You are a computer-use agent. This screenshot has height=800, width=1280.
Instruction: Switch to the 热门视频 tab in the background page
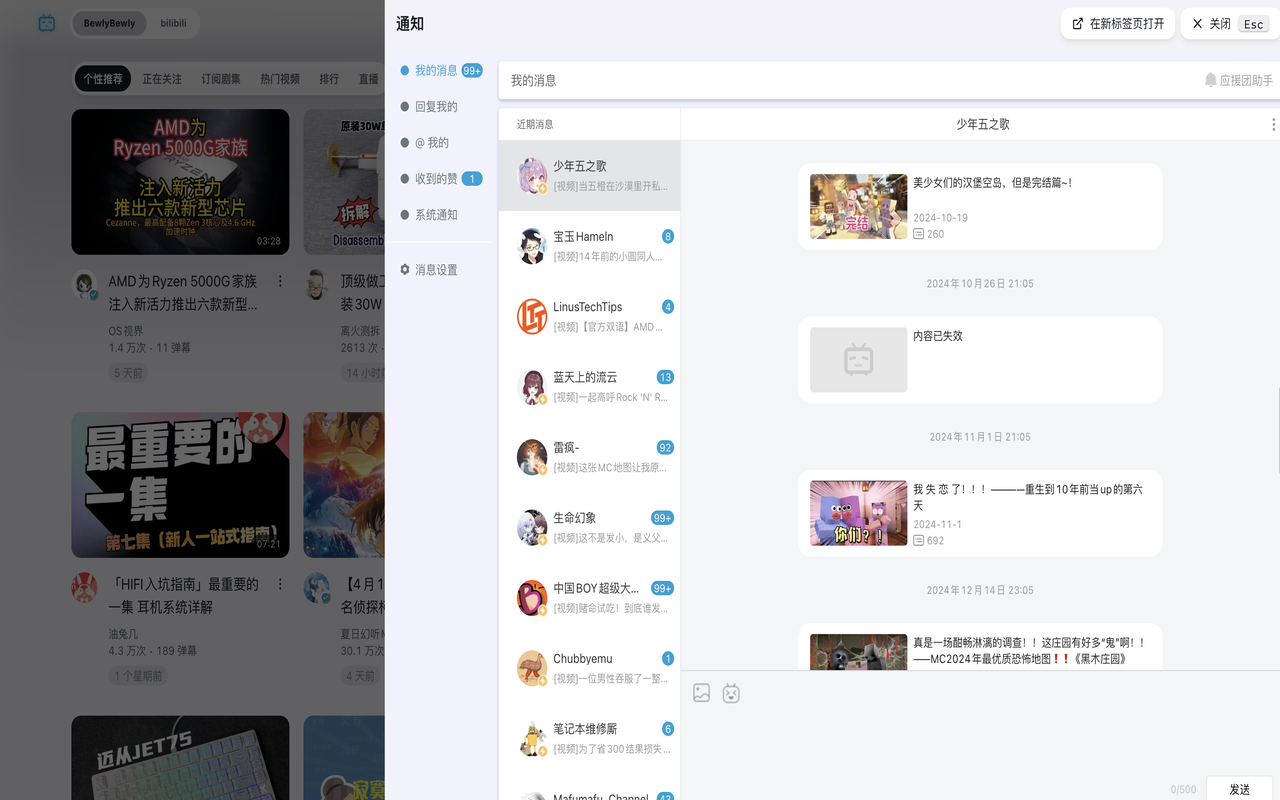[279, 78]
